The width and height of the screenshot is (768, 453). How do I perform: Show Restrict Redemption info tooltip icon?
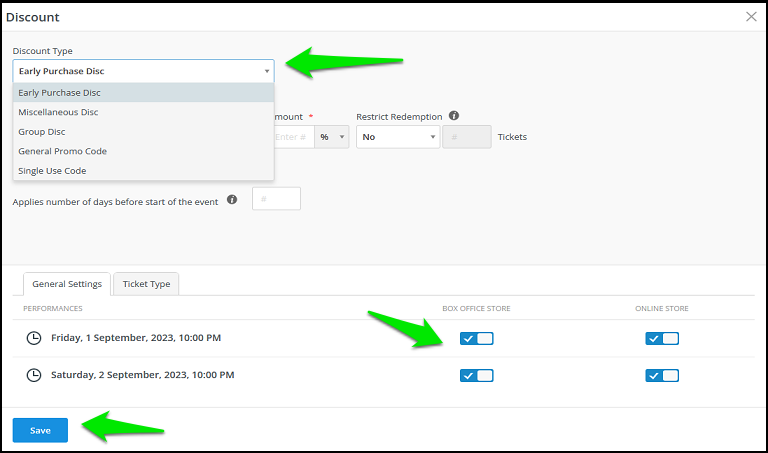pyautogui.click(x=454, y=116)
